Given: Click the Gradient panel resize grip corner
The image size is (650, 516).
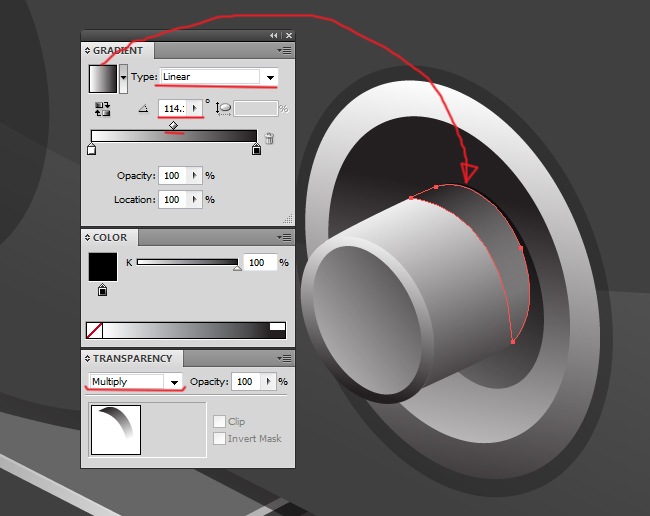Looking at the screenshot, I should [289, 218].
